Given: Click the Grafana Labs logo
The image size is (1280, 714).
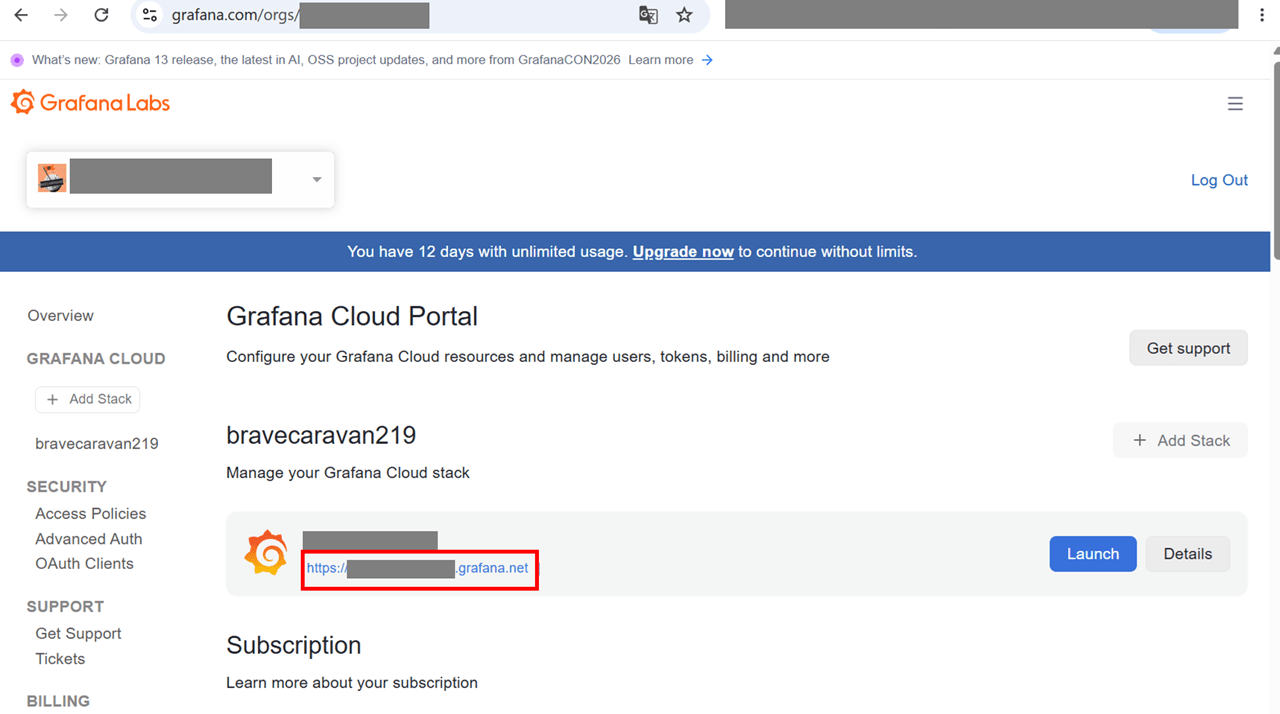Looking at the screenshot, I should tap(90, 102).
